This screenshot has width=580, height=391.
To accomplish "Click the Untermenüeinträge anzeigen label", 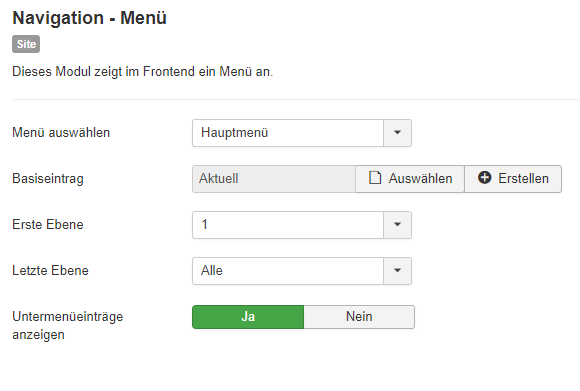I will click(x=67, y=326).
